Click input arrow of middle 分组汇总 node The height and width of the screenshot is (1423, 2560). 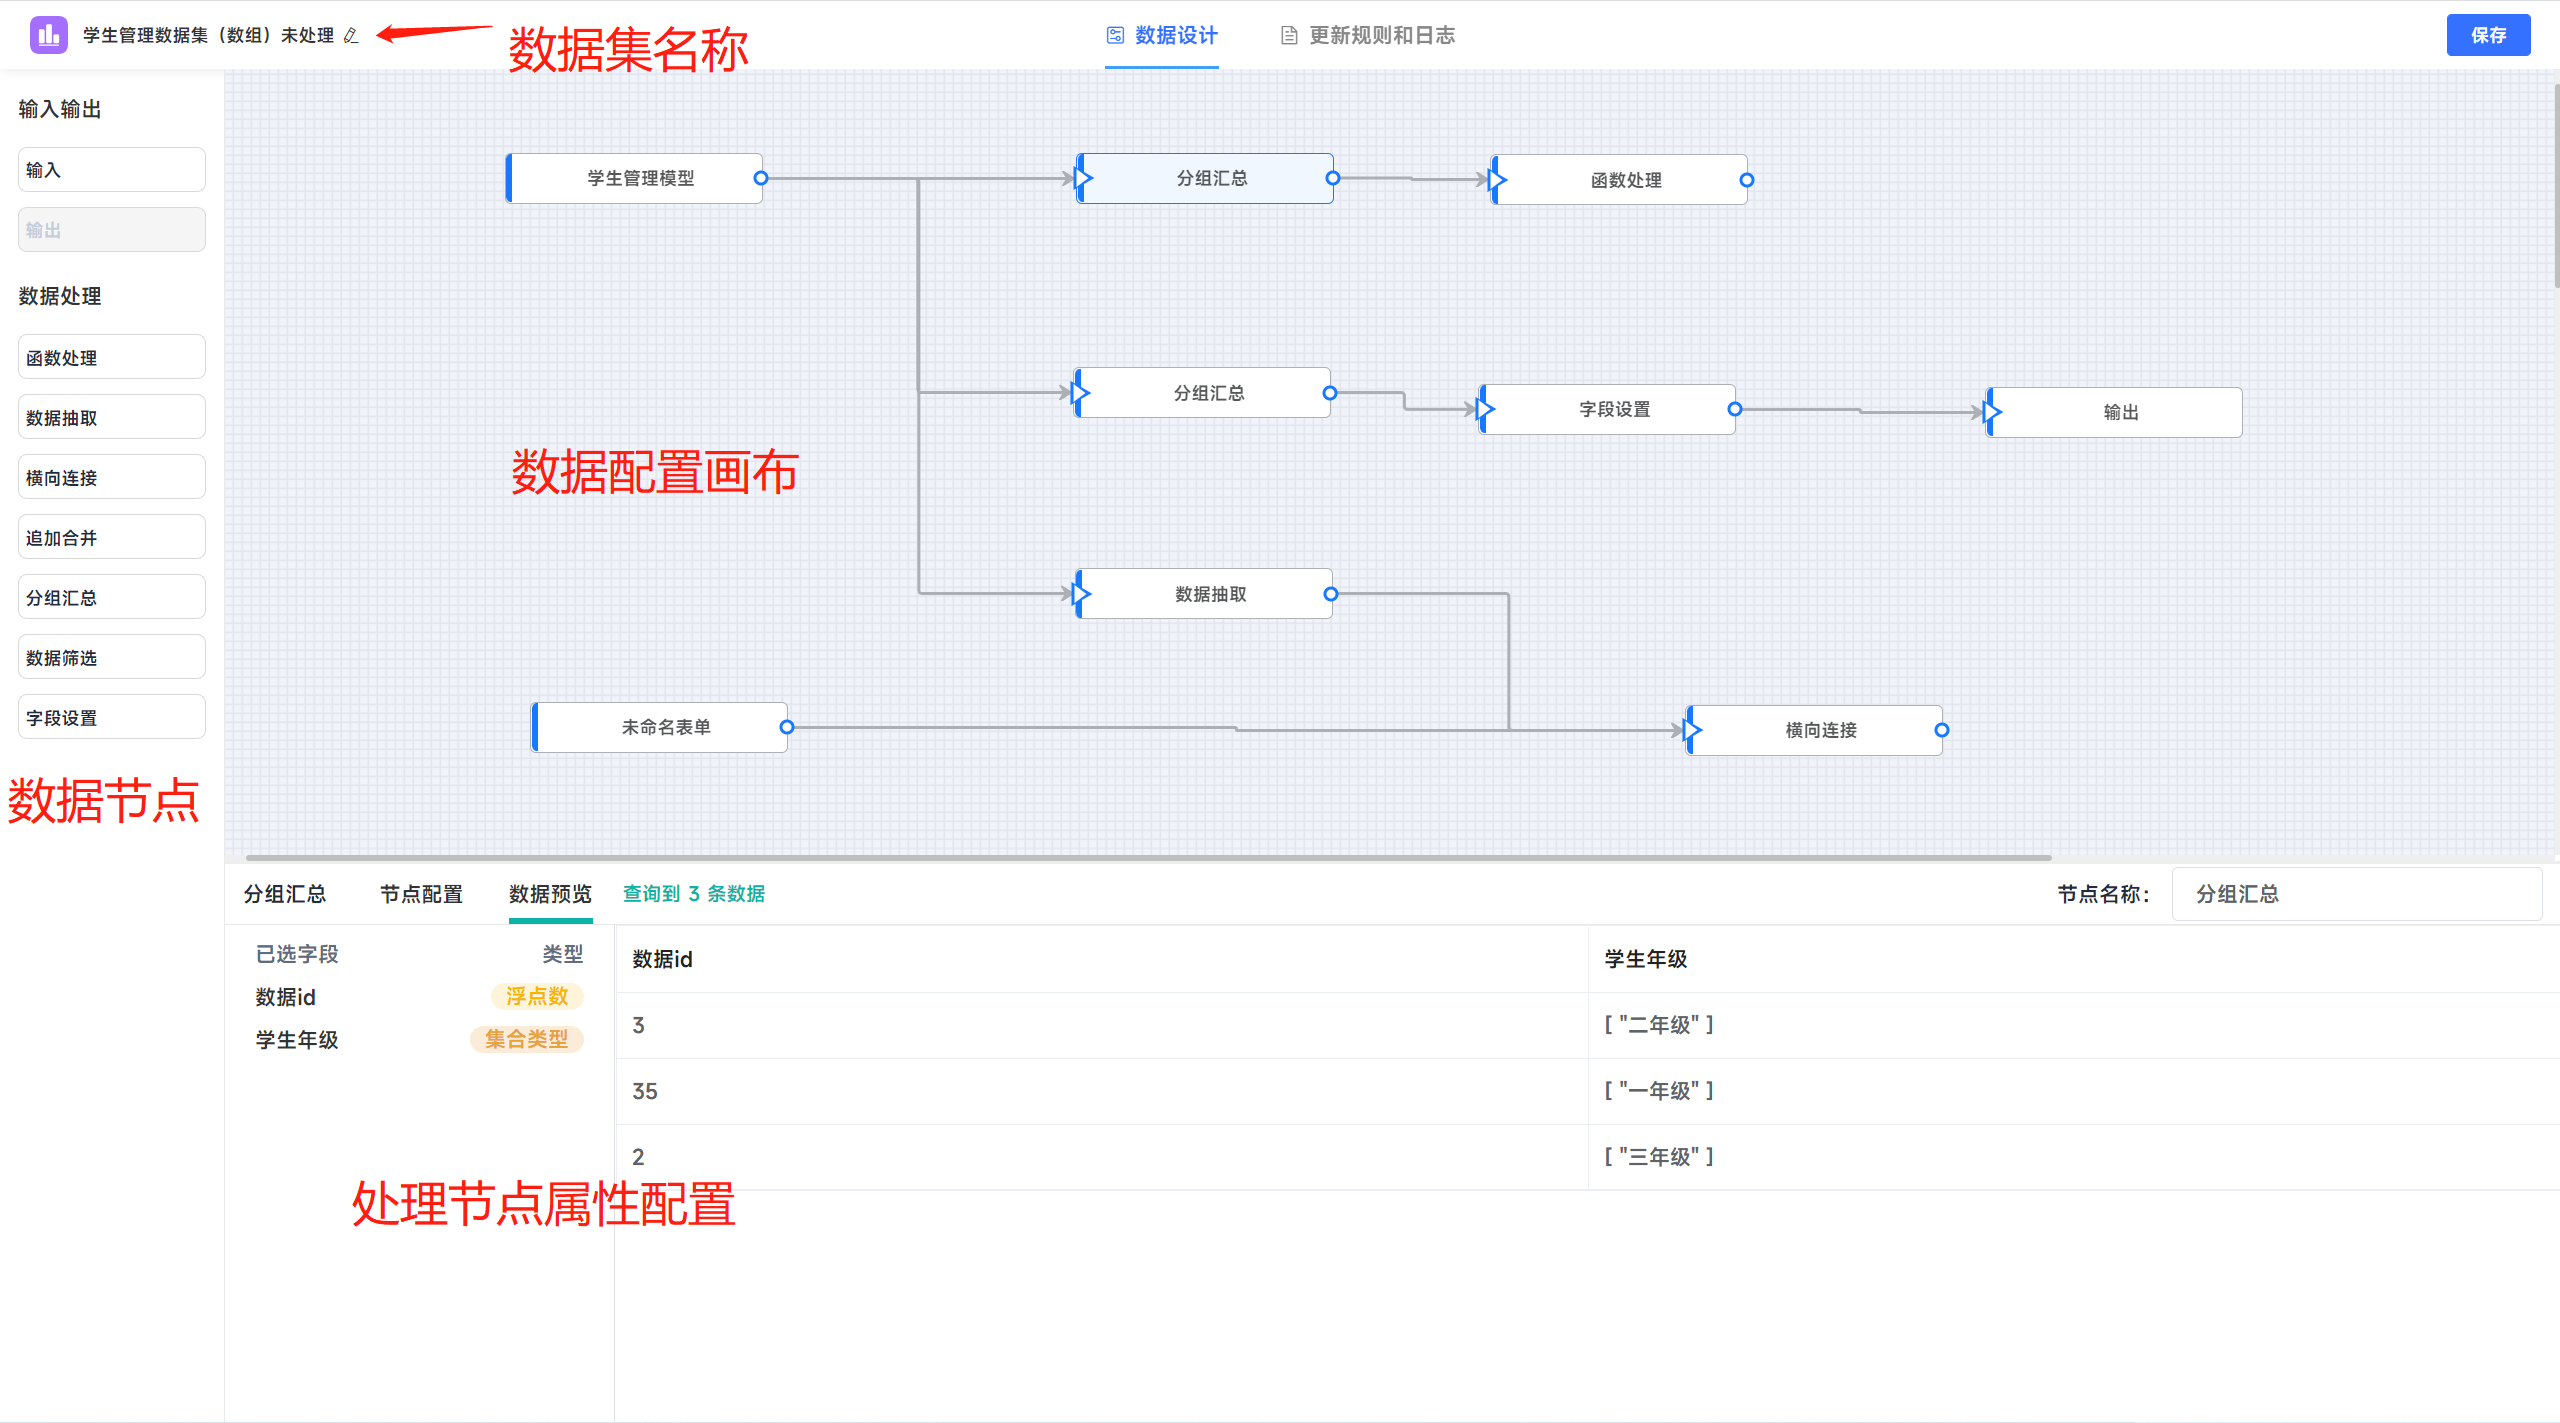point(1080,392)
